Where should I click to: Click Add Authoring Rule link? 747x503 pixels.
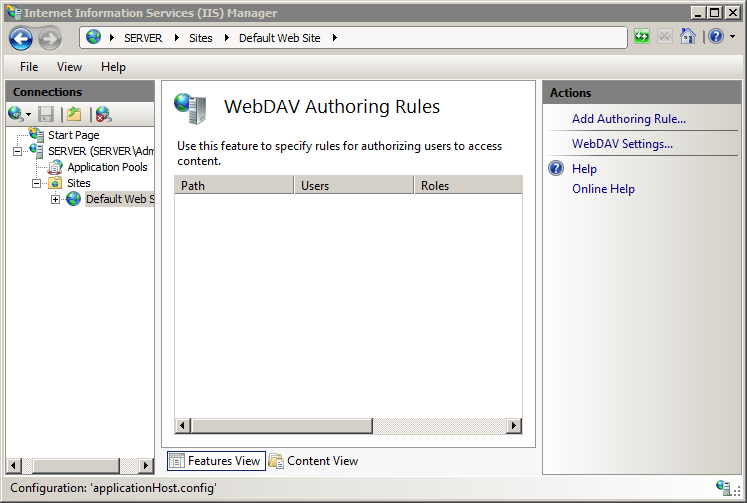pos(629,119)
